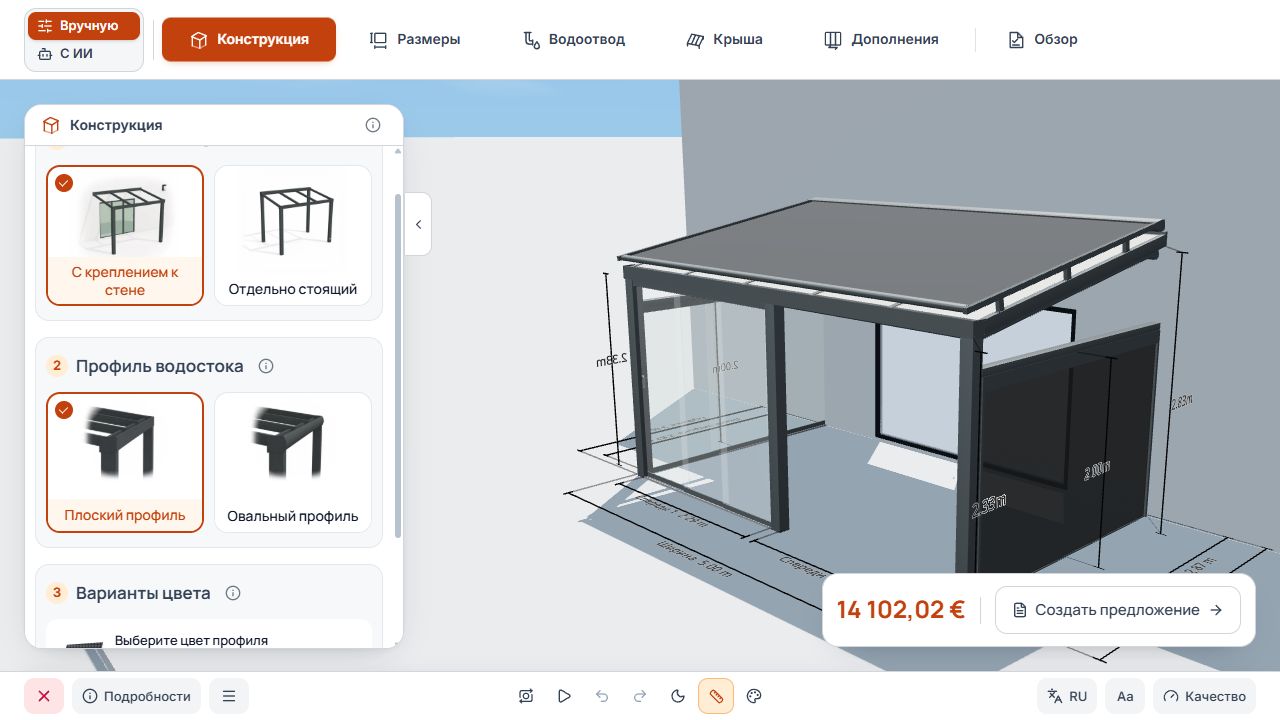Image resolution: width=1280 pixels, height=720 pixels.
Task: Open Подробности details
Action: pos(136,696)
